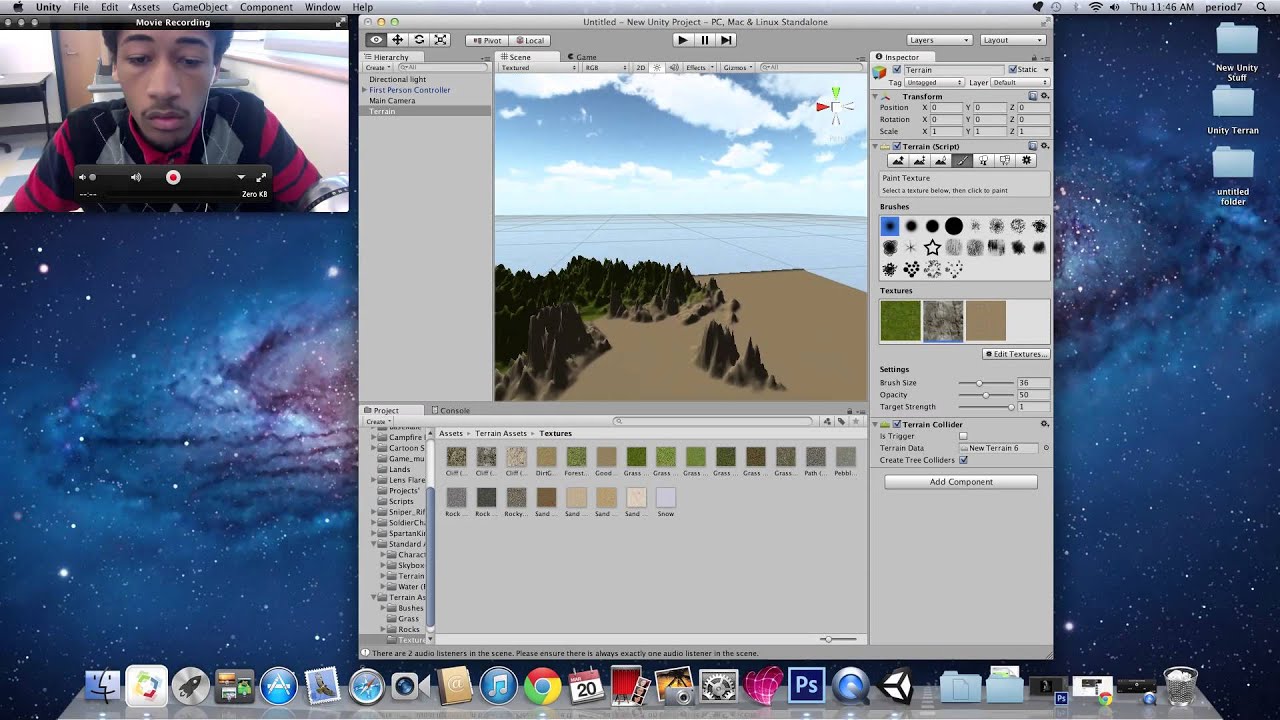Adjust the Opacity slider

pyautogui.click(x=986, y=395)
